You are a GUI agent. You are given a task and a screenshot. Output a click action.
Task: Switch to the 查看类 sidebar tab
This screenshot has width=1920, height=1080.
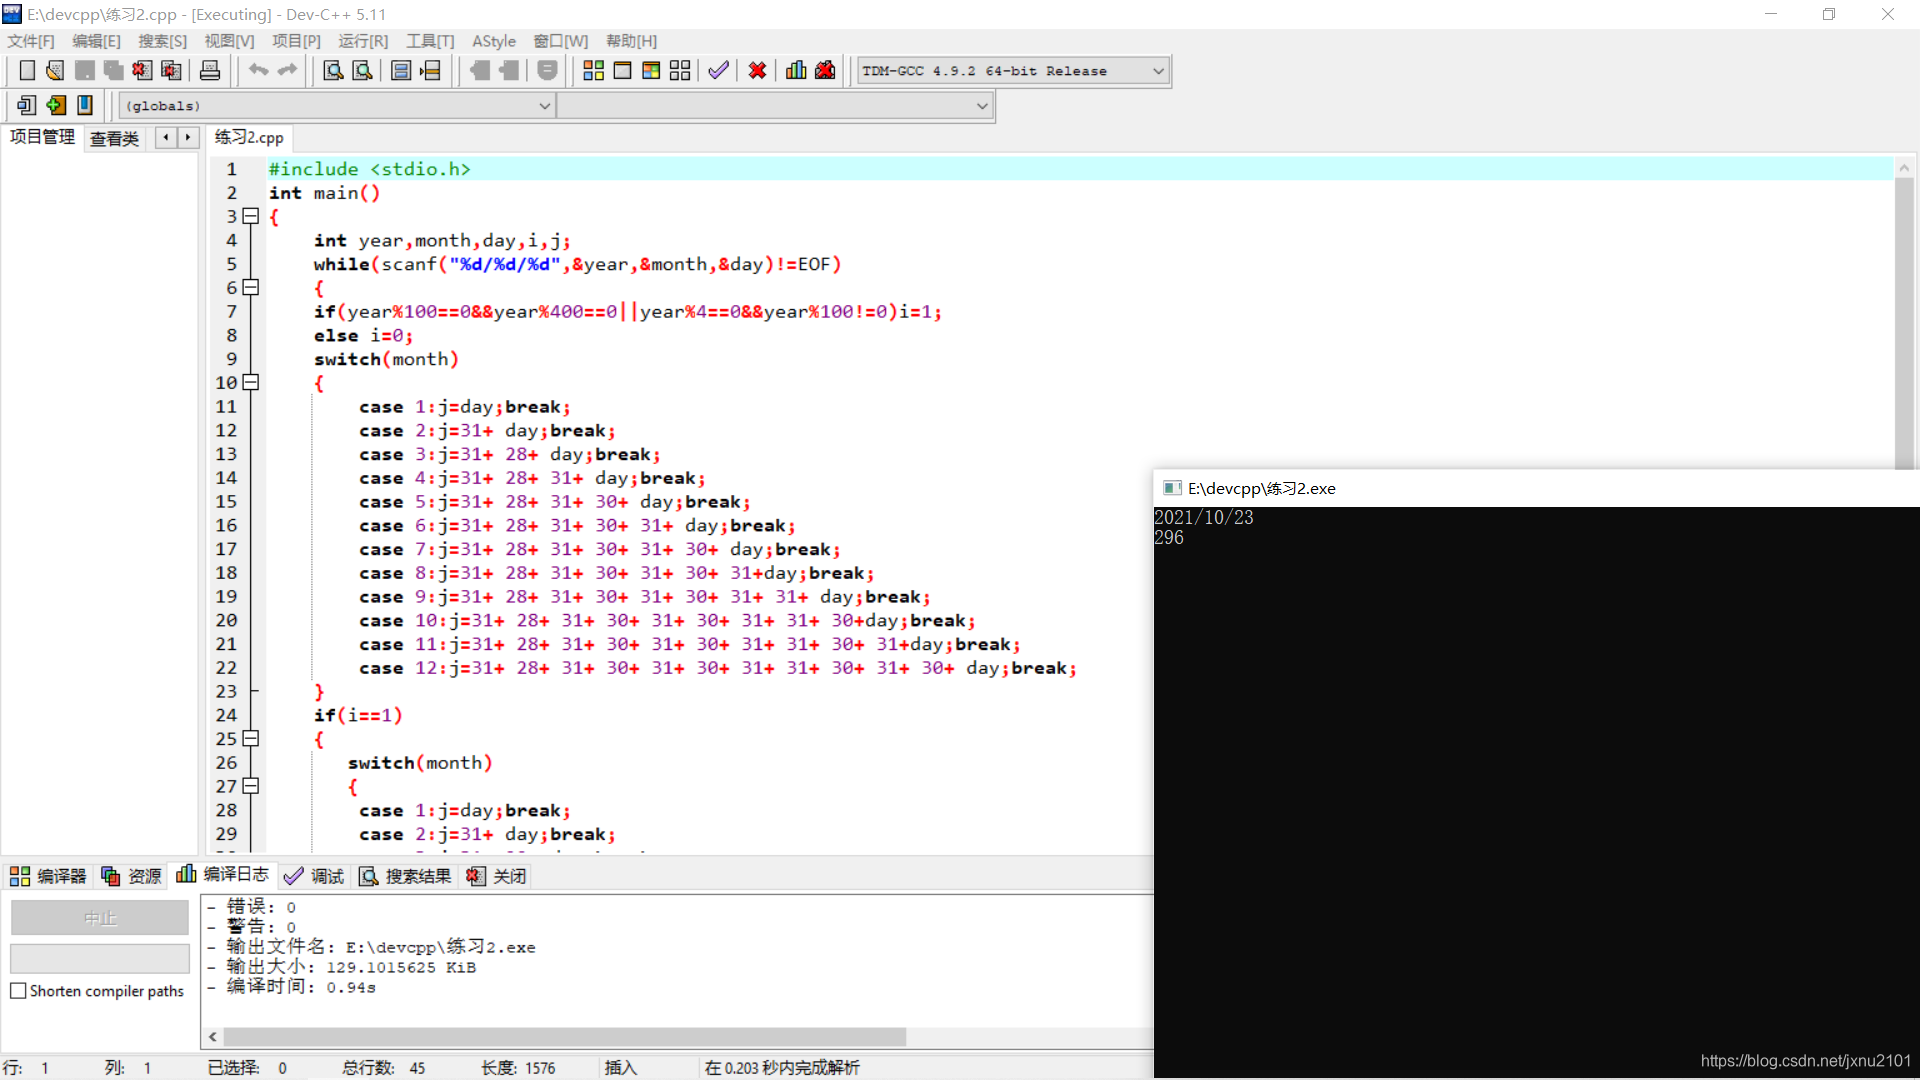114,139
